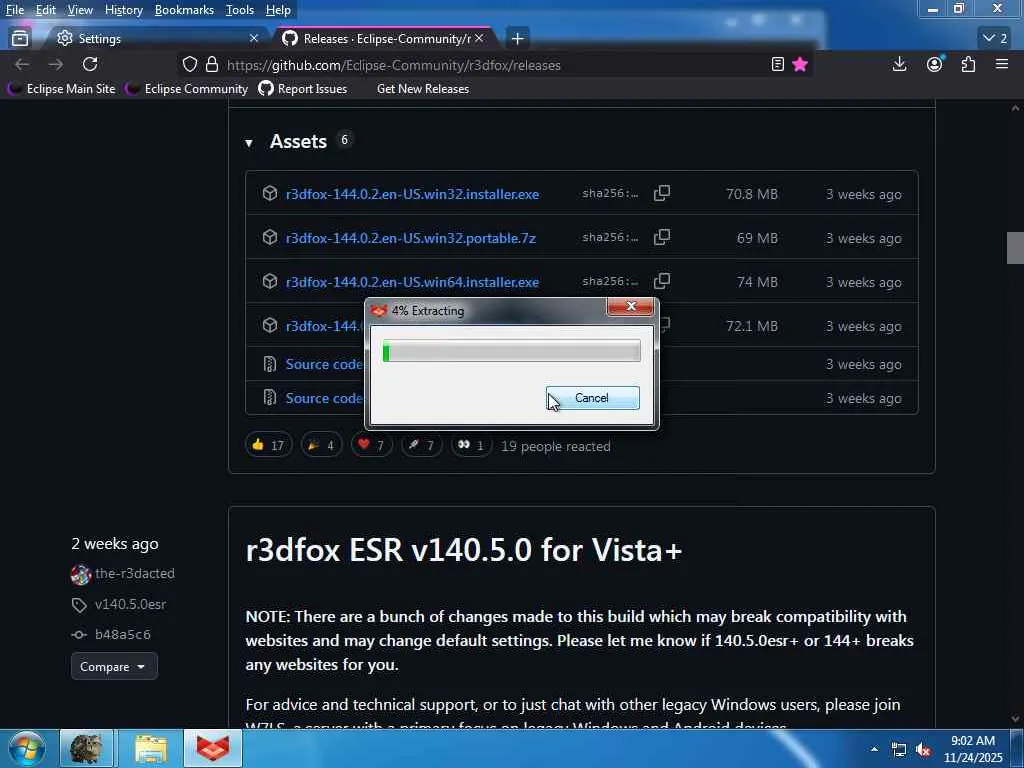Click the tracking protection shield icon
The width and height of the screenshot is (1024, 768).
coord(189,64)
